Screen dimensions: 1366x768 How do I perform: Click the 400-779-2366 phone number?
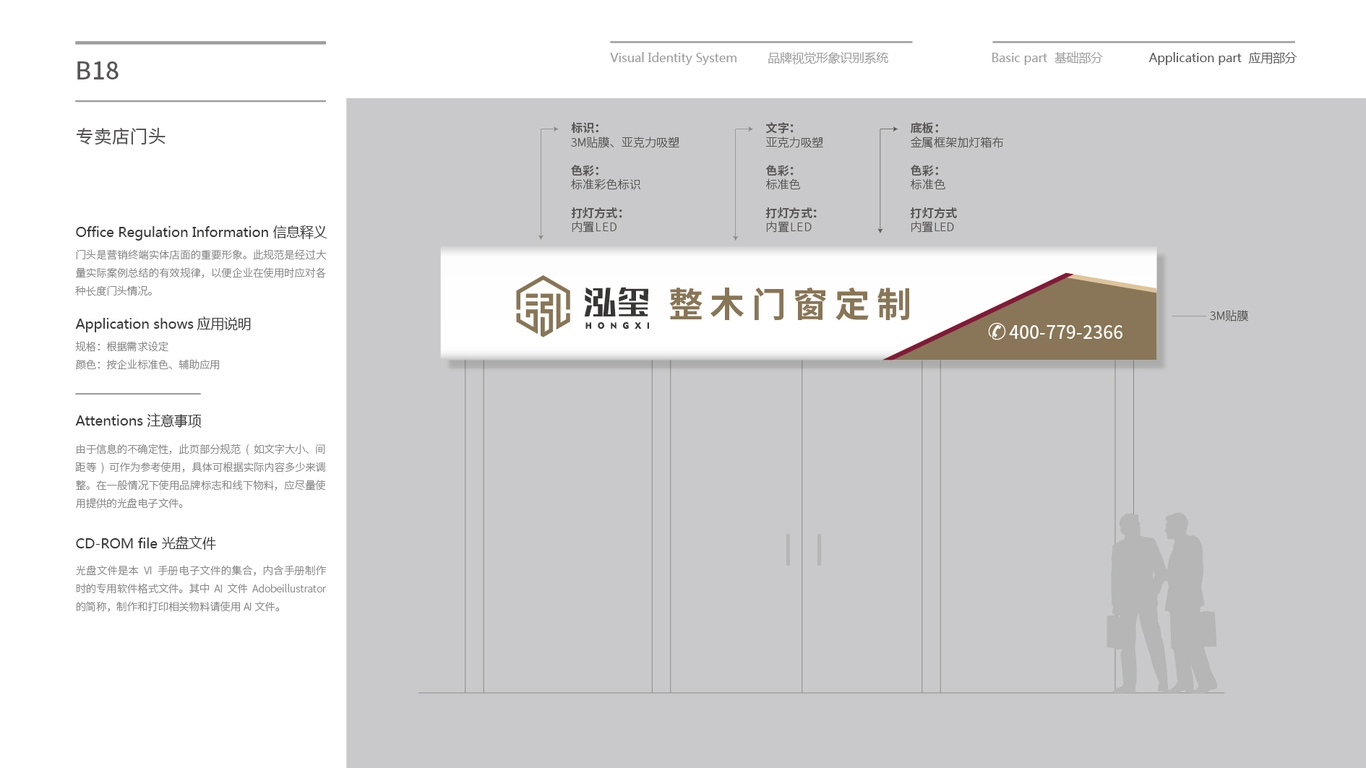pos(1066,332)
